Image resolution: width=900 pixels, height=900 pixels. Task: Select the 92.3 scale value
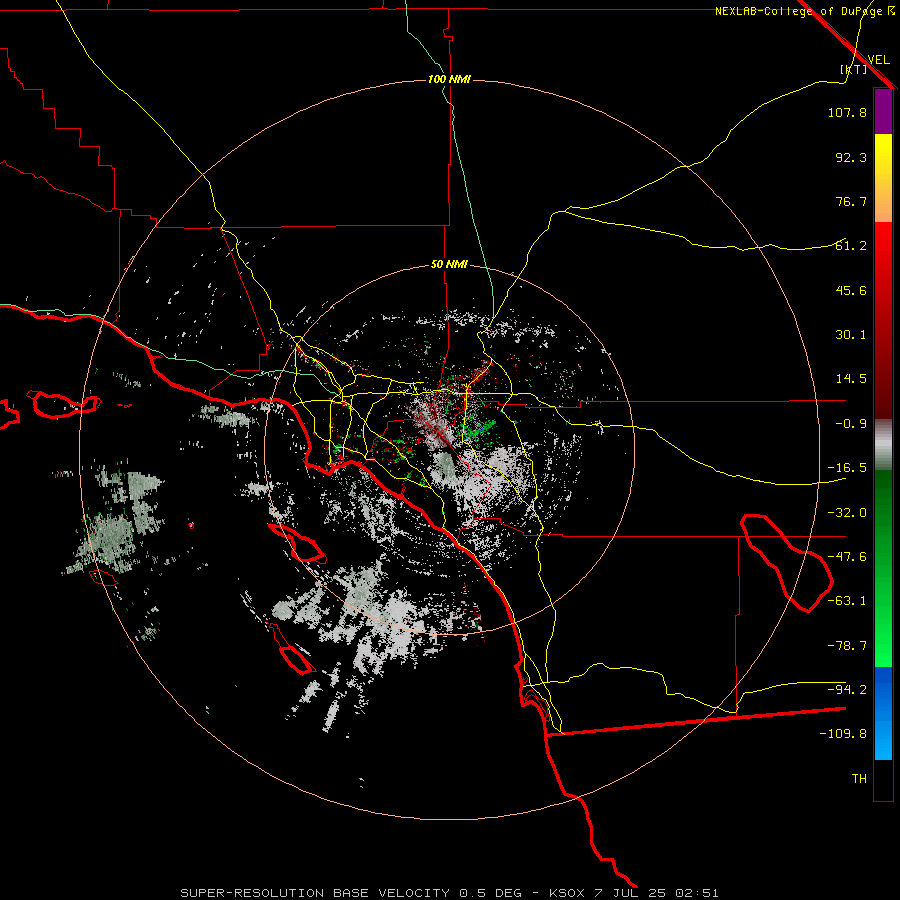tap(851, 157)
